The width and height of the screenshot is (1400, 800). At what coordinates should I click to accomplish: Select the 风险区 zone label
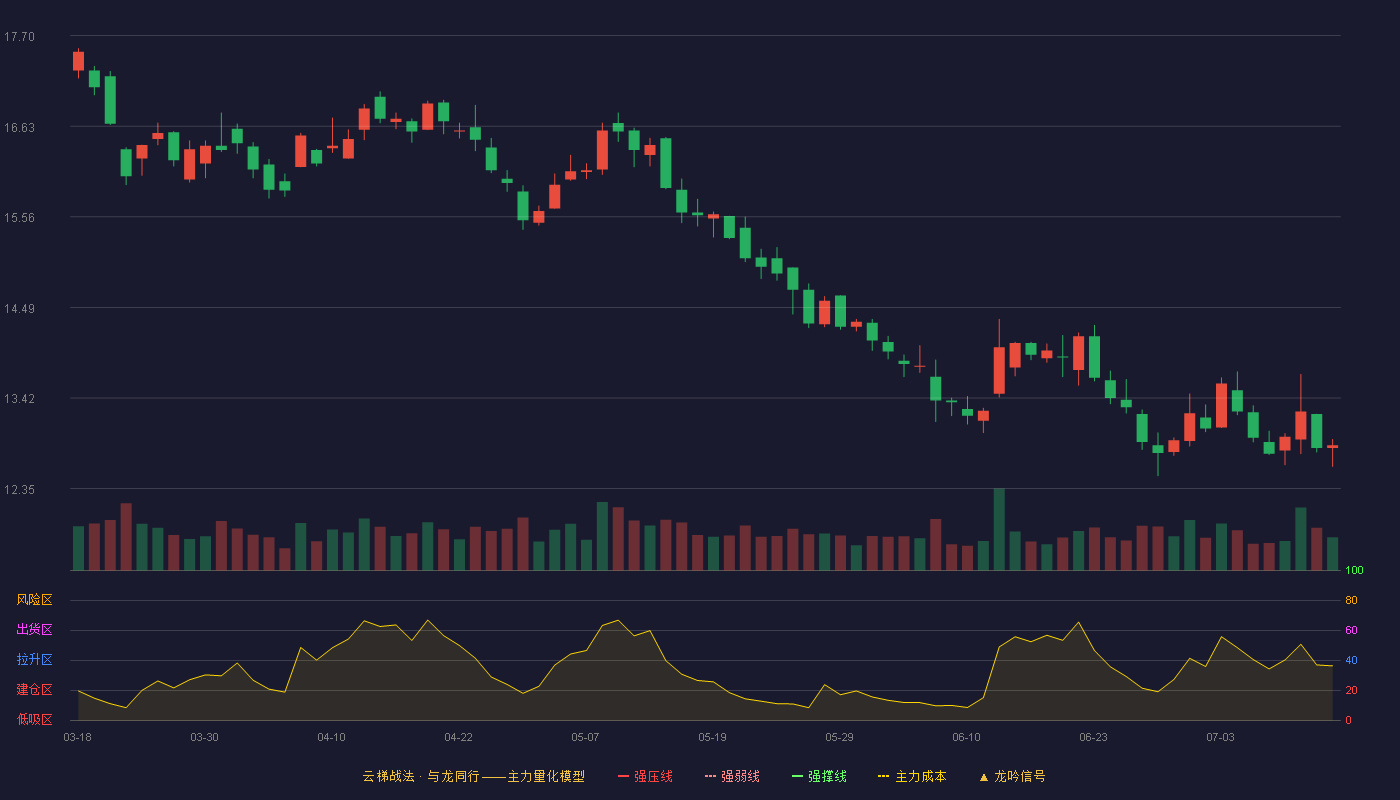tap(34, 600)
